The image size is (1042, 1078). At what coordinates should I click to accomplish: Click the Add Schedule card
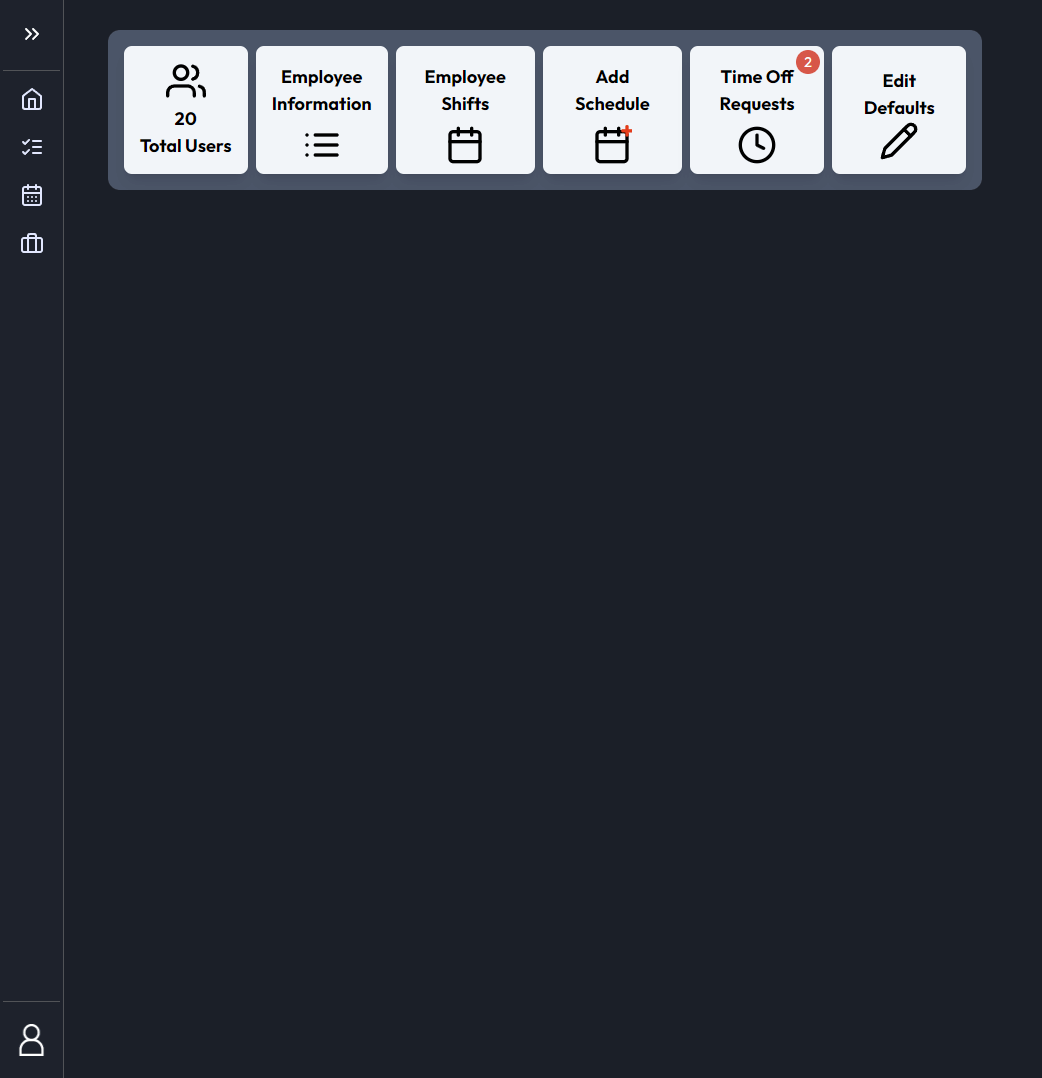[612, 109]
